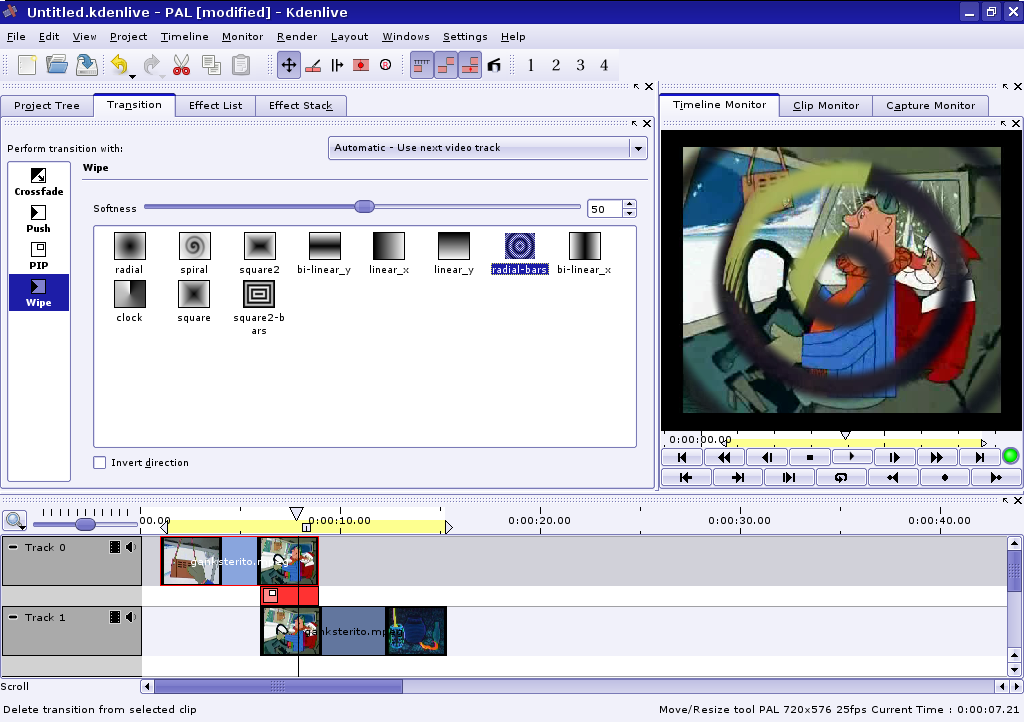Viewport: 1024px width, 722px height.
Task: Select the Crossfade transition type
Action: (39, 181)
